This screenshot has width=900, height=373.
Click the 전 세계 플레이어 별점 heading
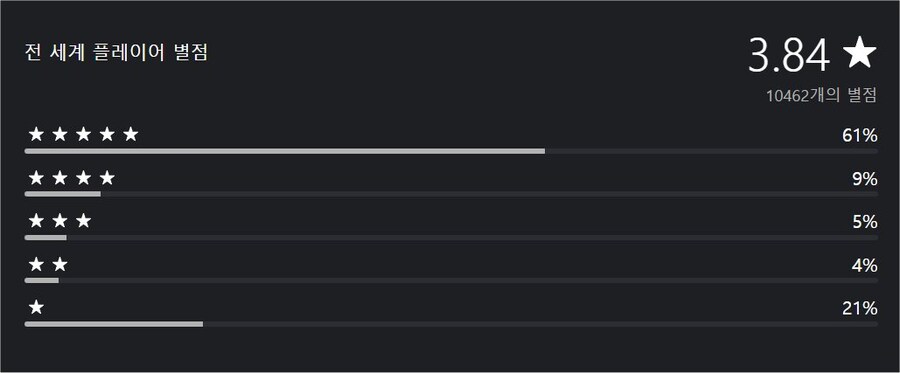click(116, 53)
